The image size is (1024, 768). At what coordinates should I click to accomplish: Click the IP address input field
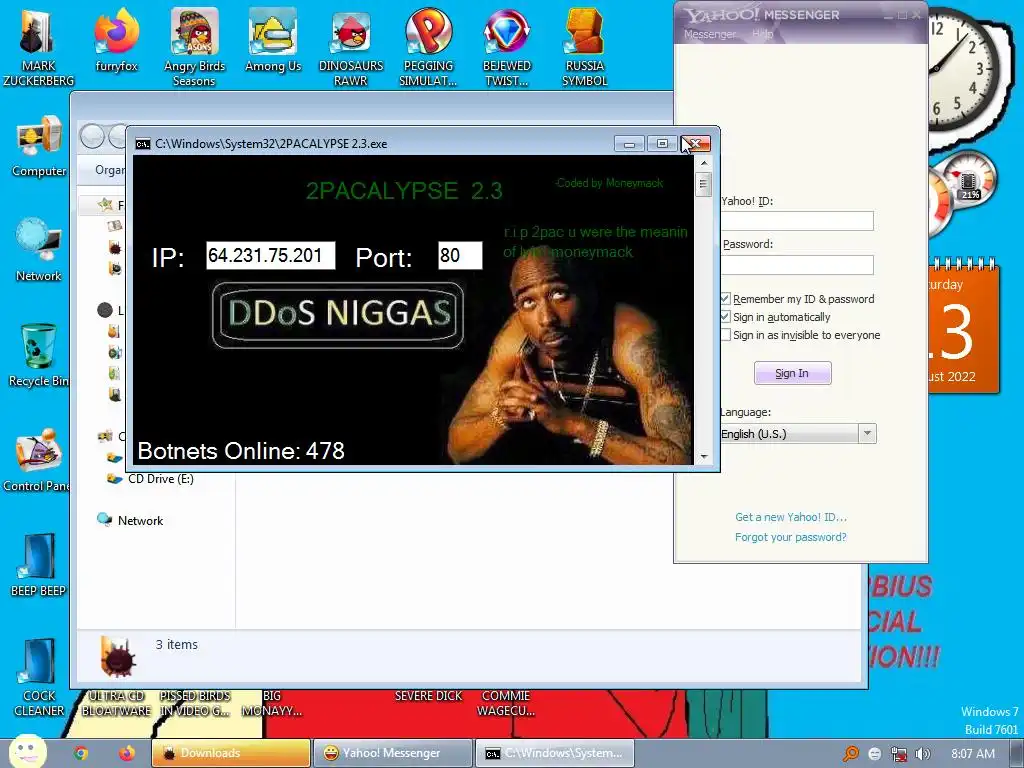click(270, 255)
